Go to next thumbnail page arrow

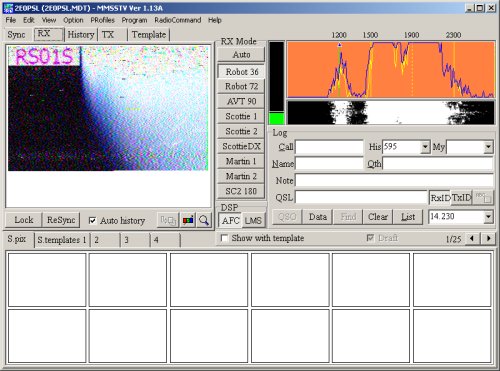(489, 238)
